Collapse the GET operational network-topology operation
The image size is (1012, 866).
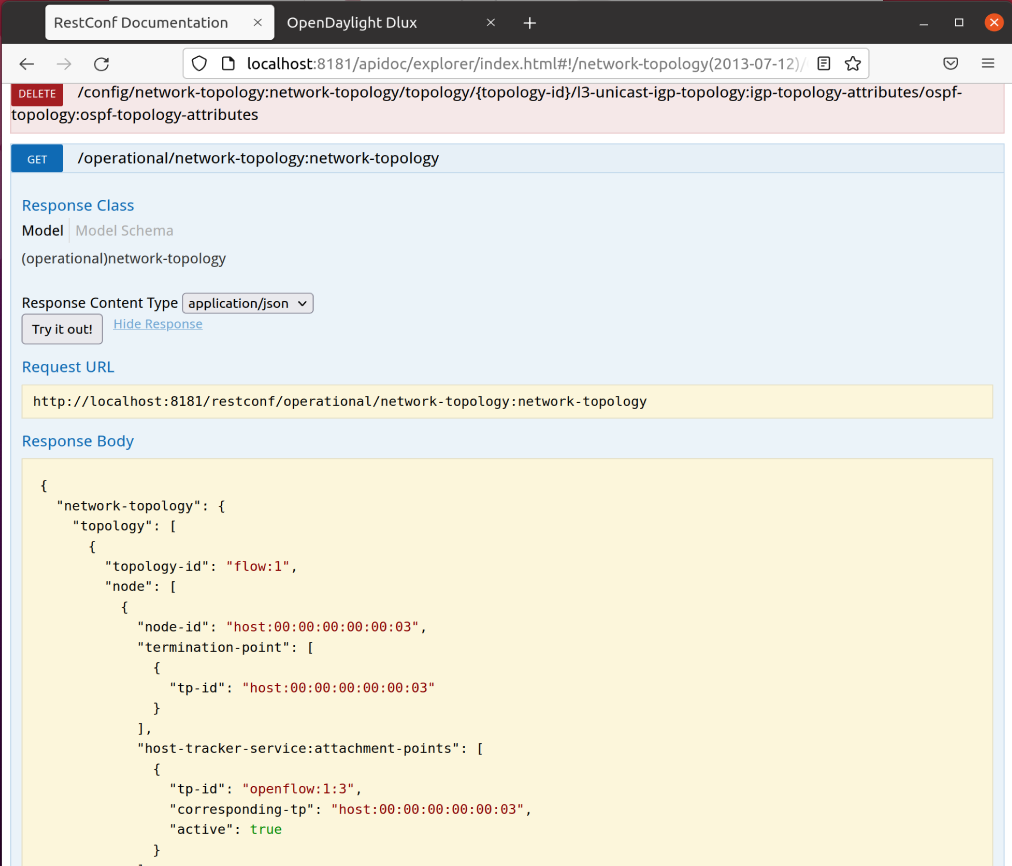pyautogui.click(x=258, y=158)
